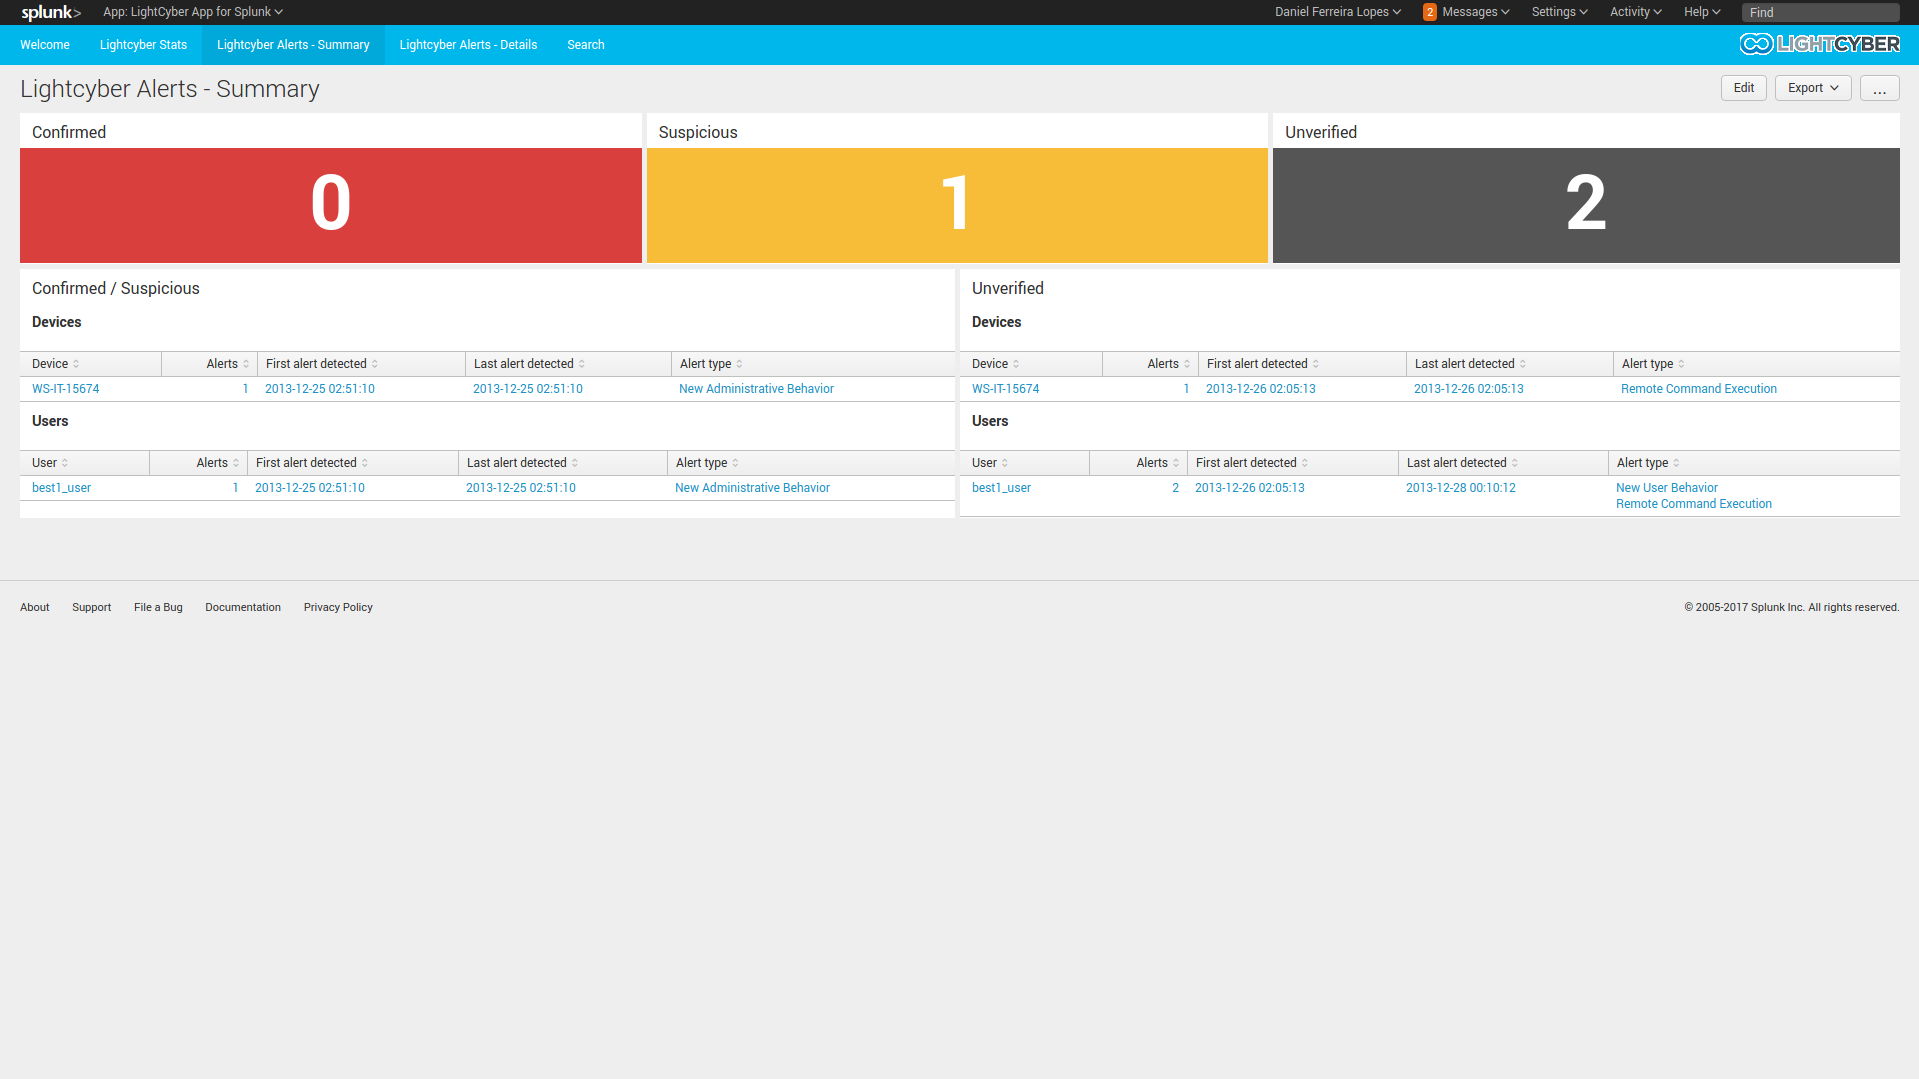This screenshot has width=1919, height=1079.
Task: Open WS-IT-15674 in Confirmed/Suspicious Devices
Action: 66,389
